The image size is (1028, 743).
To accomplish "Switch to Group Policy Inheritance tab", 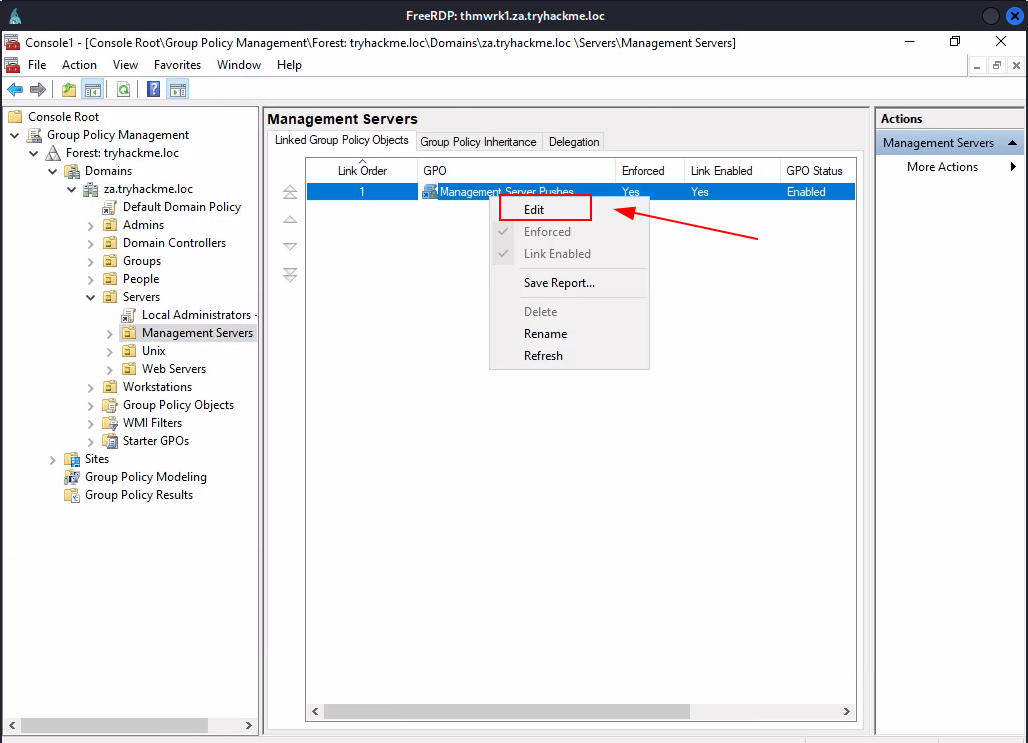I will pos(479,142).
